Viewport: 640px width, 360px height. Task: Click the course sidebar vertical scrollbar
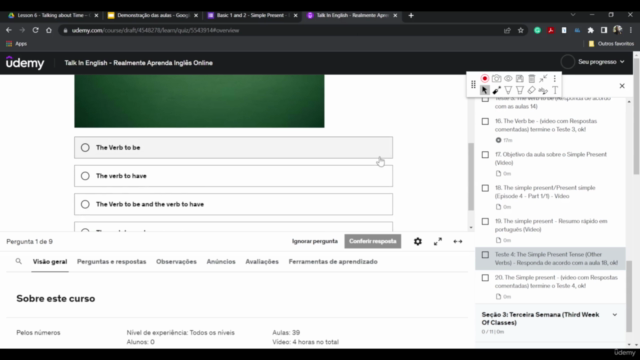click(x=629, y=296)
